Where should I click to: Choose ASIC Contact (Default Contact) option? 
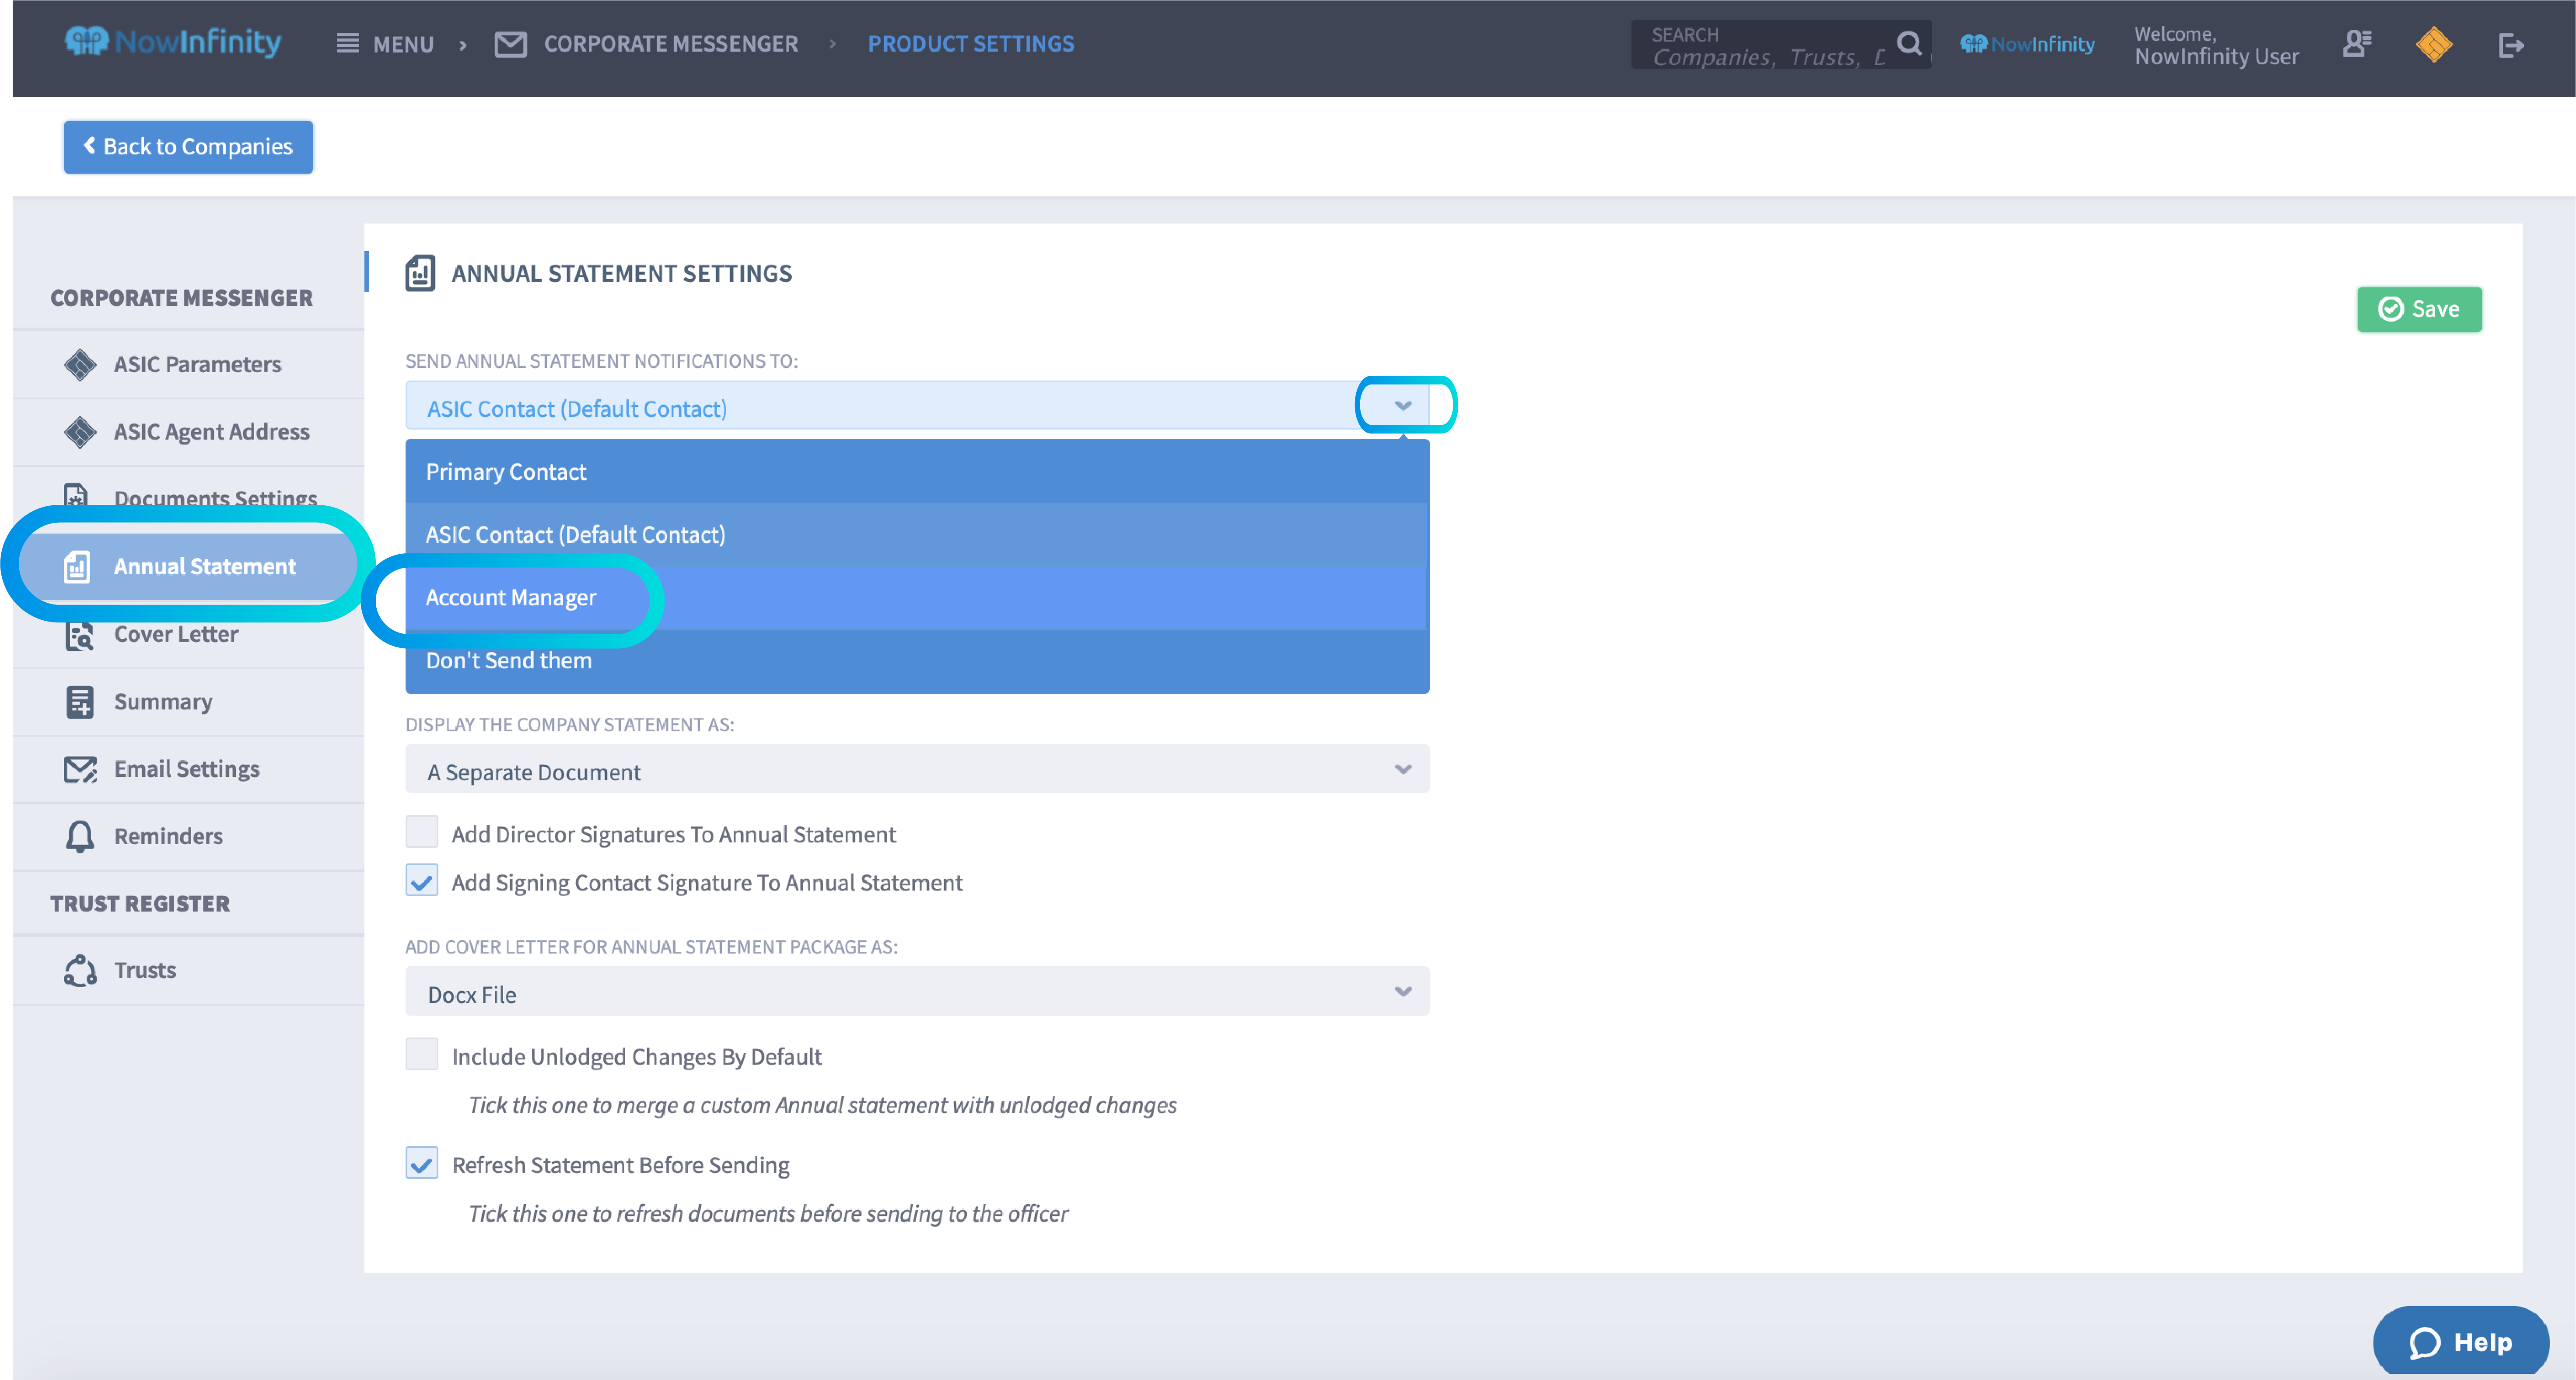917,534
